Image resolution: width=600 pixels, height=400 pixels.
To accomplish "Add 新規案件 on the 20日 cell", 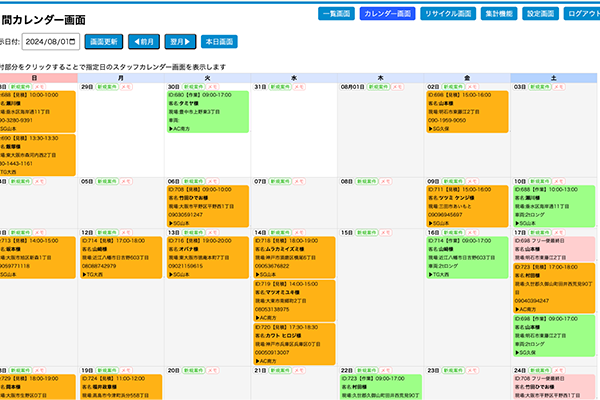I will (x=194, y=368).
